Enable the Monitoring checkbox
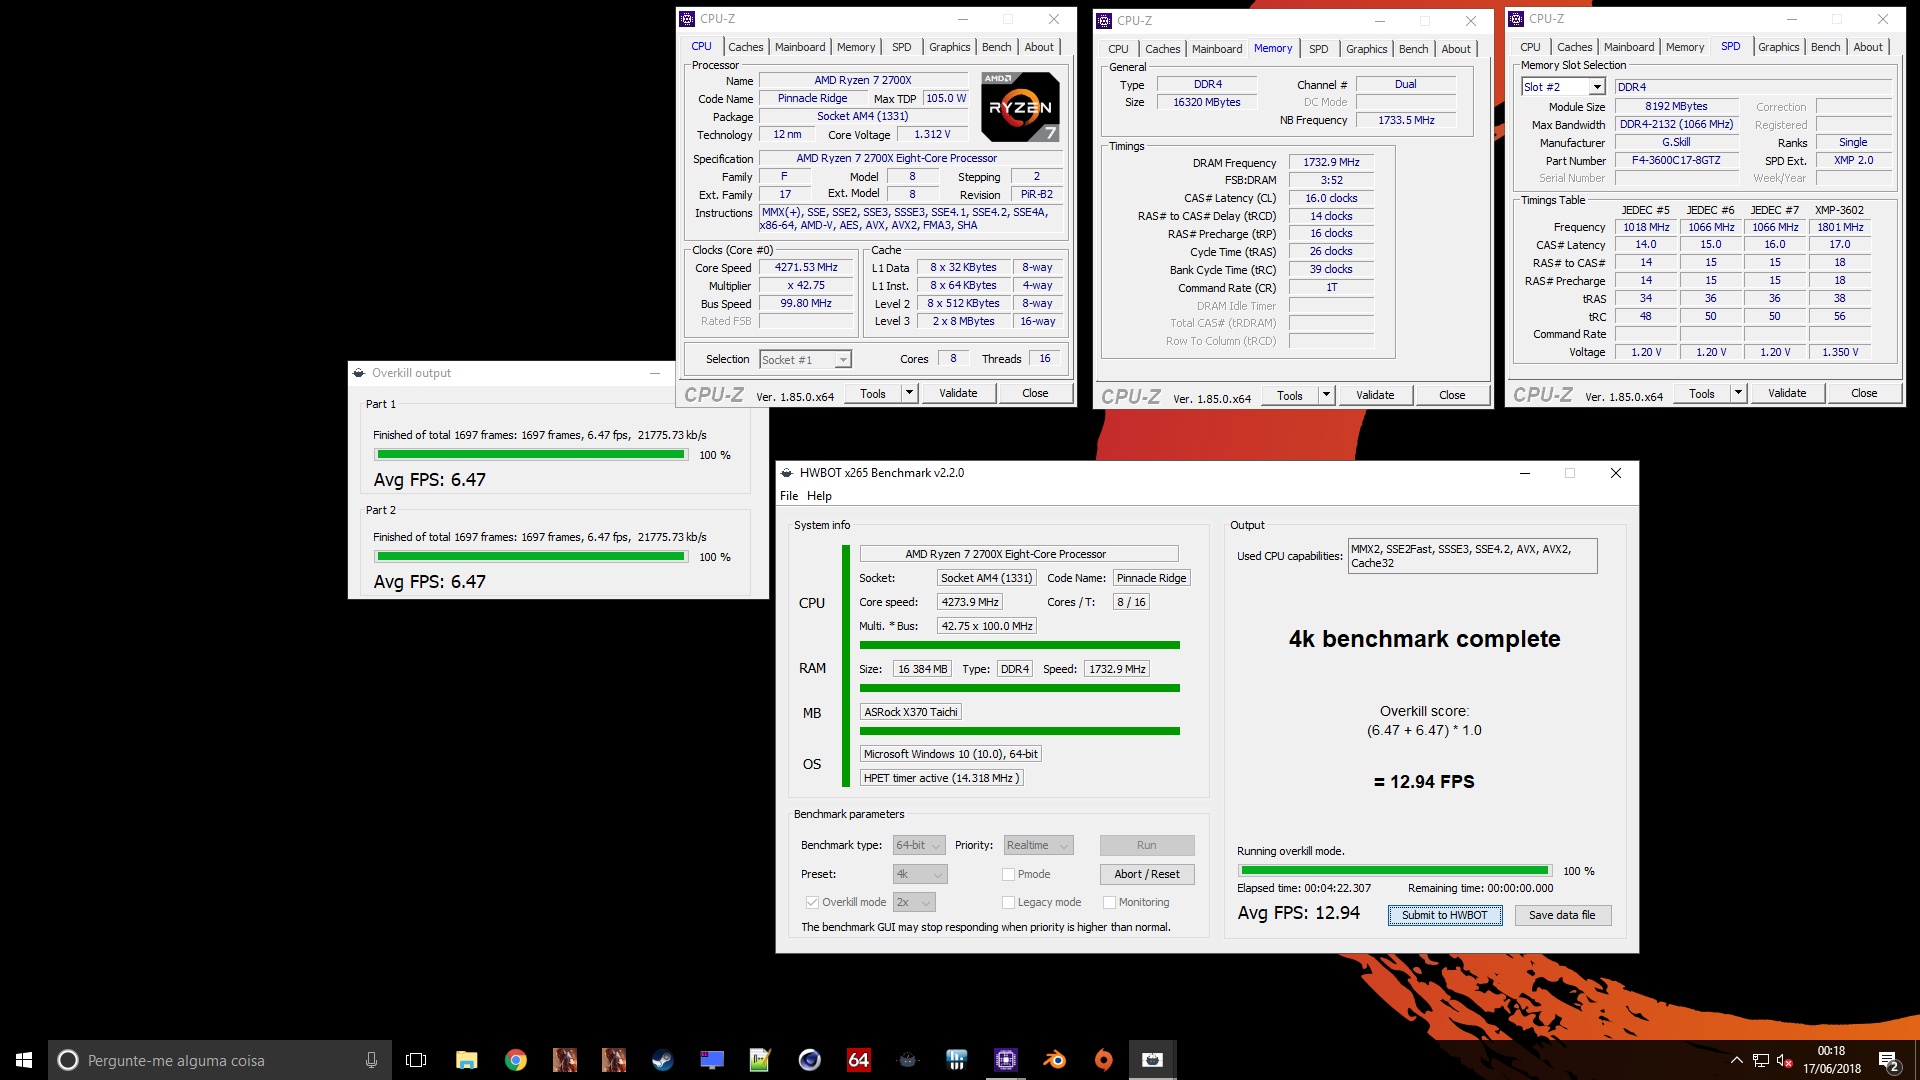 pyautogui.click(x=1109, y=902)
